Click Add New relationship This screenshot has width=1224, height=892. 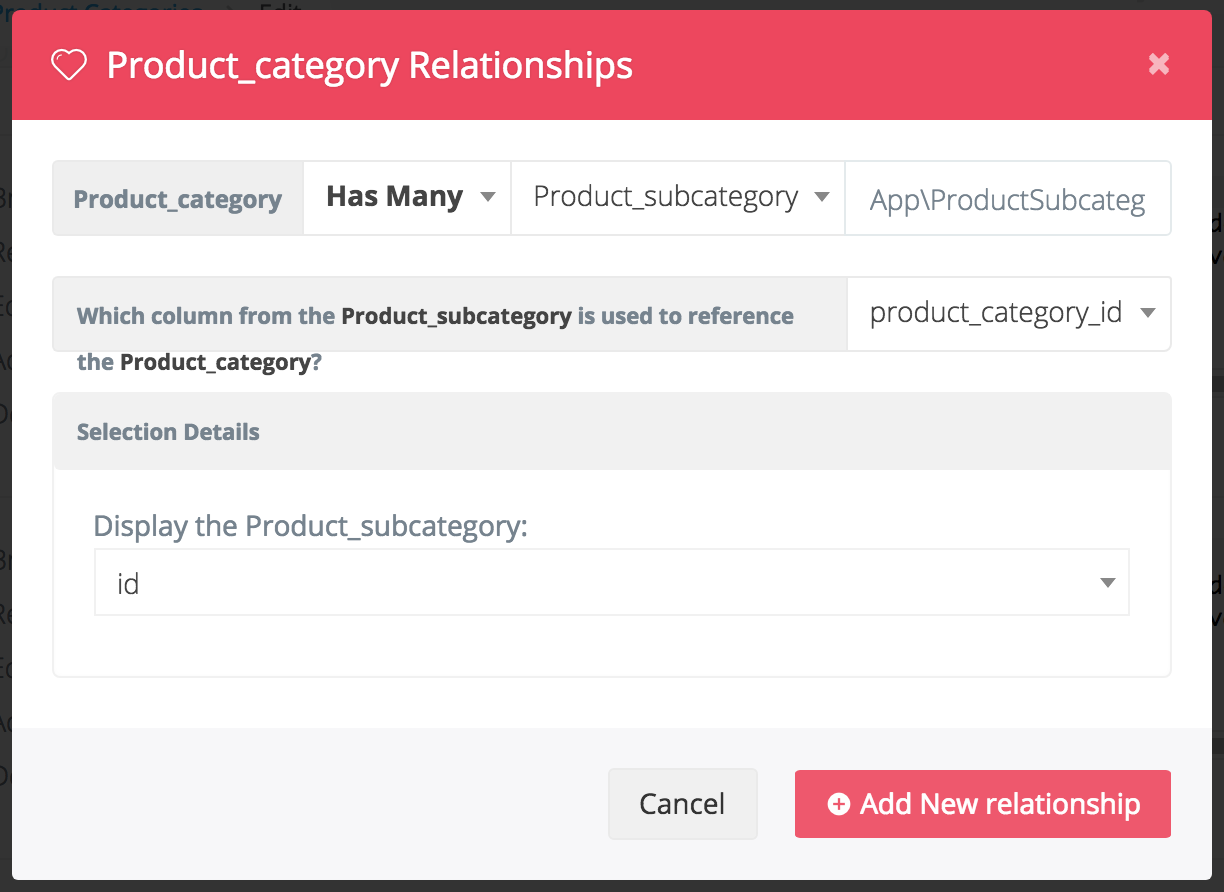[x=982, y=803]
